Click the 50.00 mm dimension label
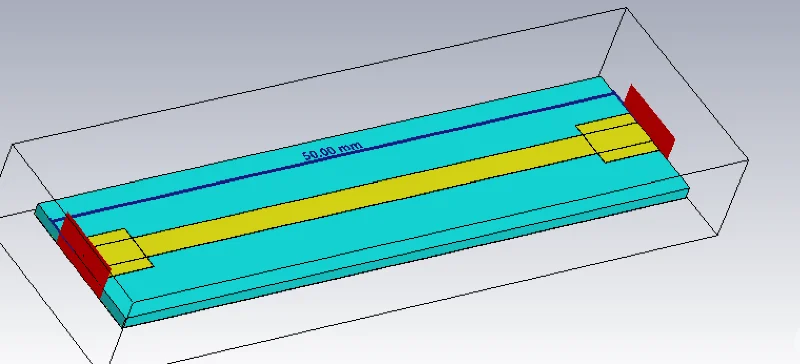 point(332,151)
